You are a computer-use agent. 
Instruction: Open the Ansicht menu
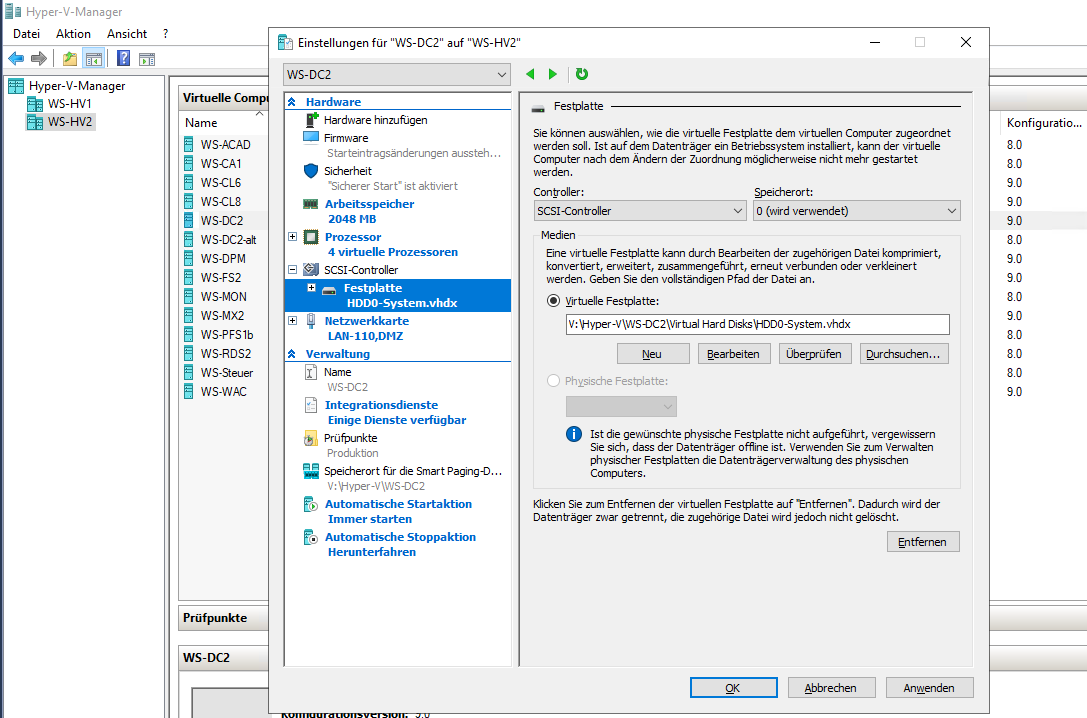127,34
